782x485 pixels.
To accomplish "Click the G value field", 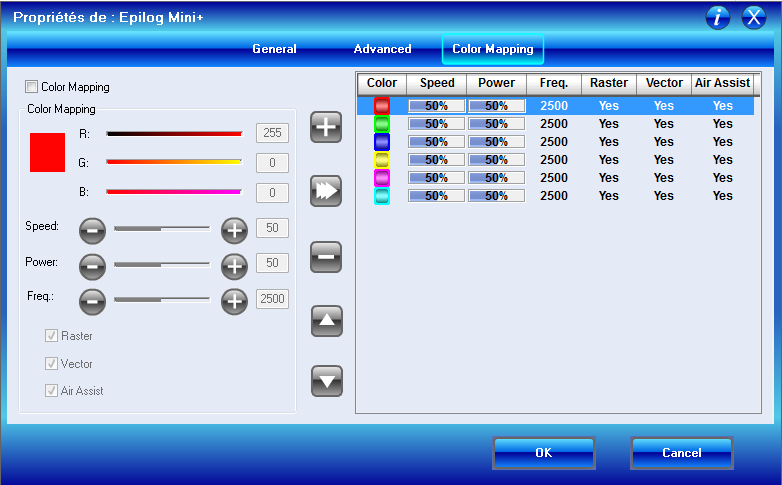I will pyautogui.click(x=272, y=163).
